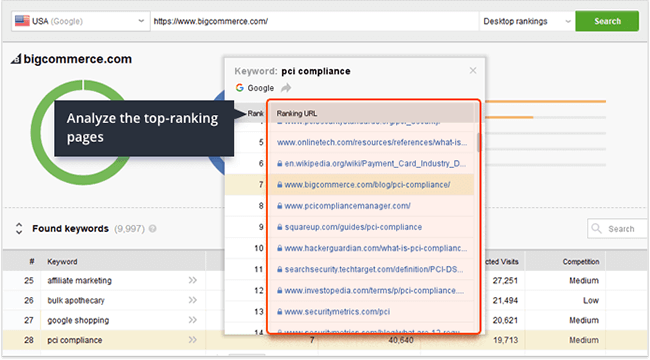Click the green Search button

607,21
